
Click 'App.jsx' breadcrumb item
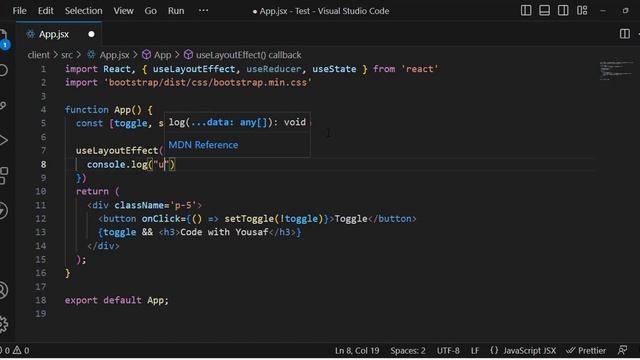[x=114, y=55]
